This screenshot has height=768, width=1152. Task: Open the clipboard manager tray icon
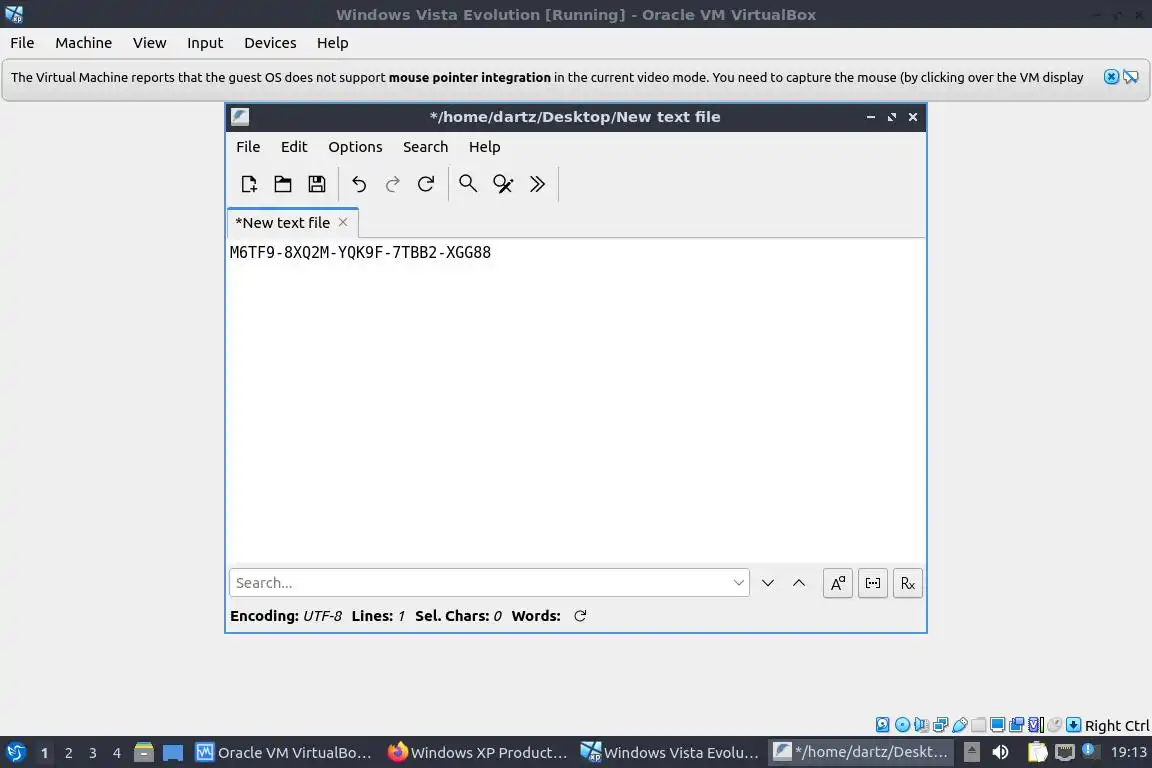1037,752
